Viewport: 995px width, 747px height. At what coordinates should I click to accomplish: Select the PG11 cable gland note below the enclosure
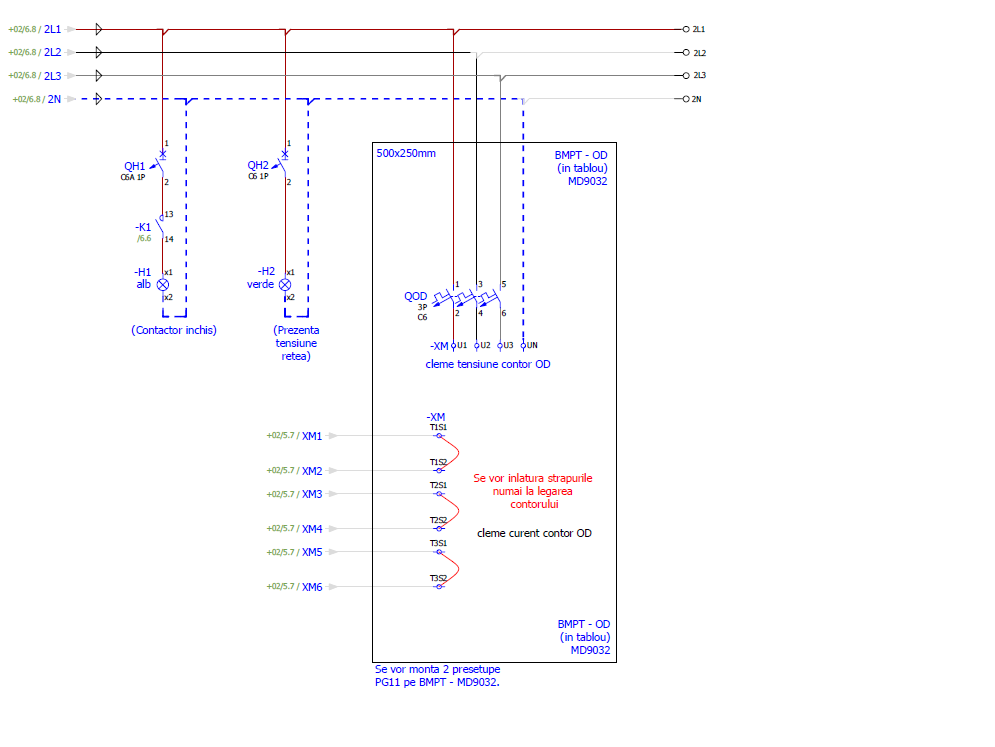tap(436, 676)
